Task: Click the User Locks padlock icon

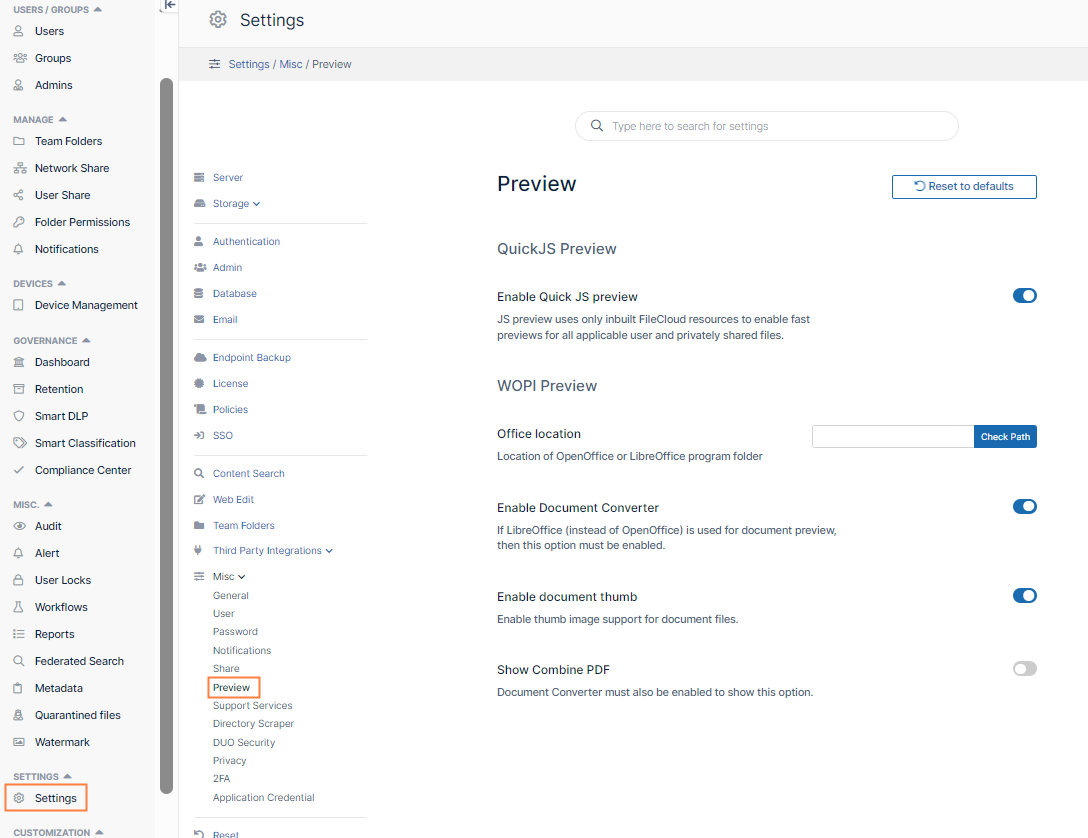Action: tap(18, 580)
